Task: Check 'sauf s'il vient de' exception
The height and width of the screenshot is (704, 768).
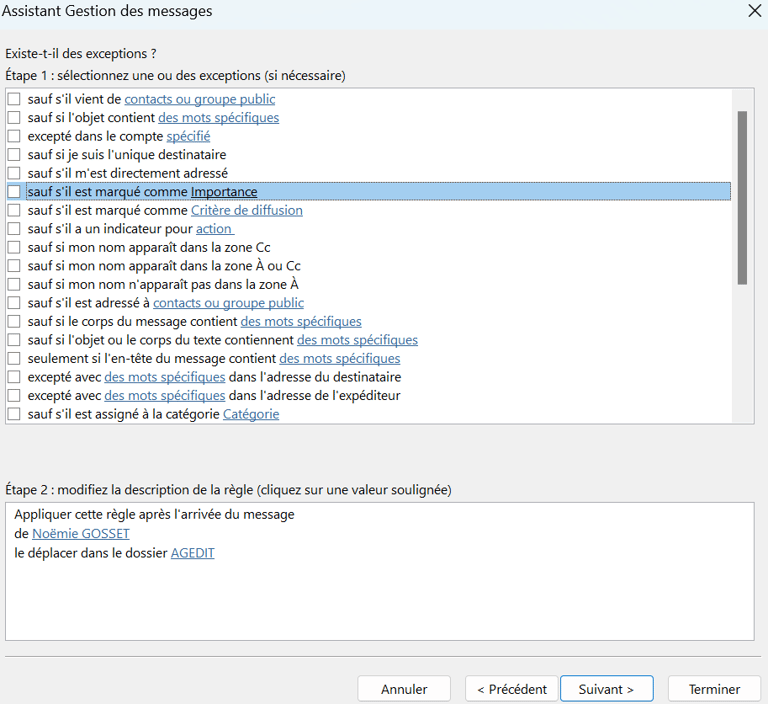Action: (14, 99)
